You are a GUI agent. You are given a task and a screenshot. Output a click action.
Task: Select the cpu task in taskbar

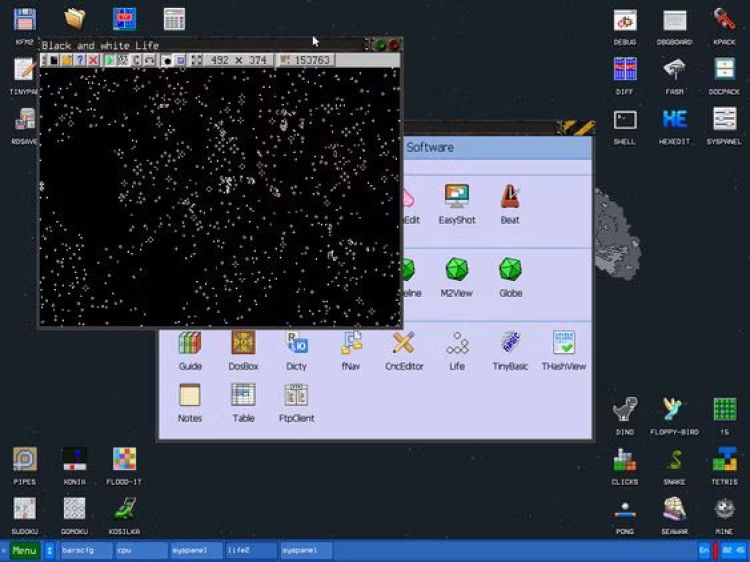[140, 551]
